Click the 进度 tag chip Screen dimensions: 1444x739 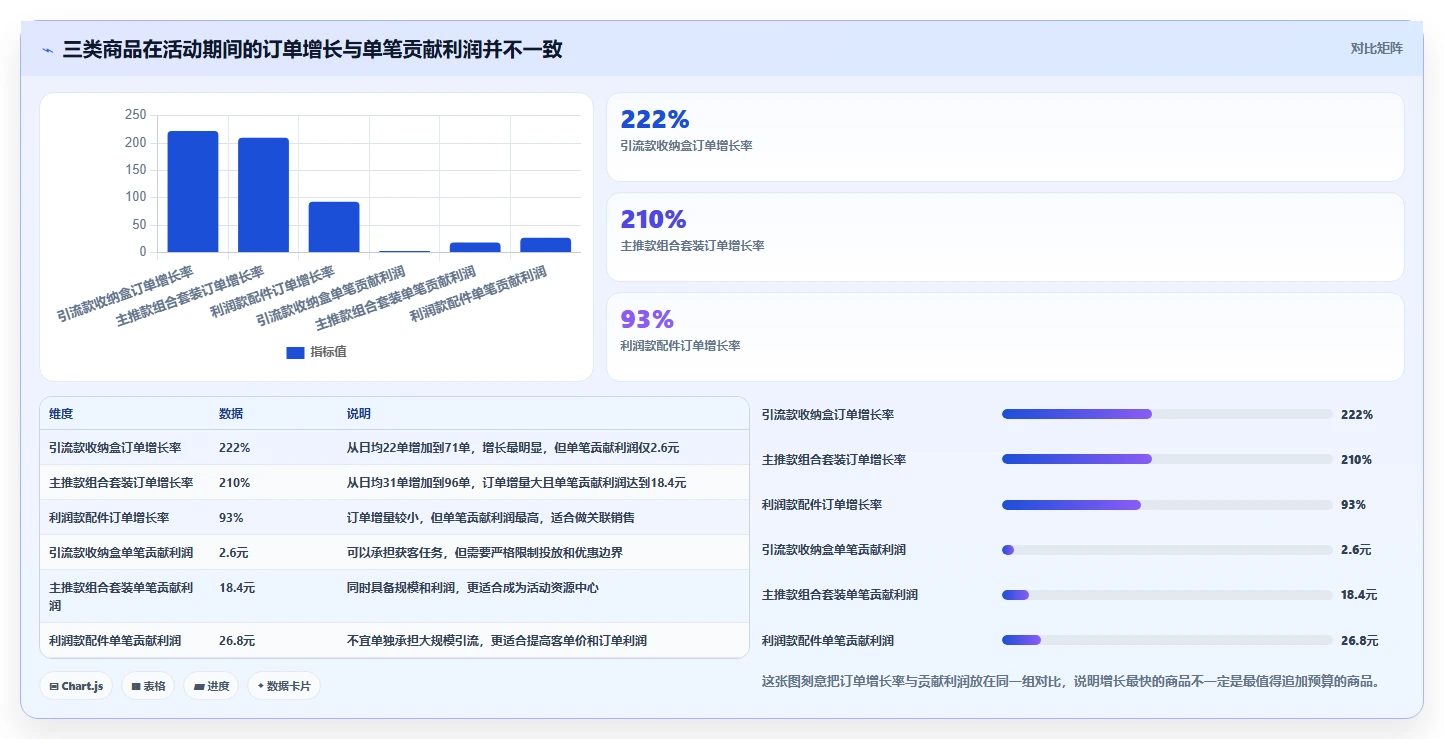pos(211,686)
